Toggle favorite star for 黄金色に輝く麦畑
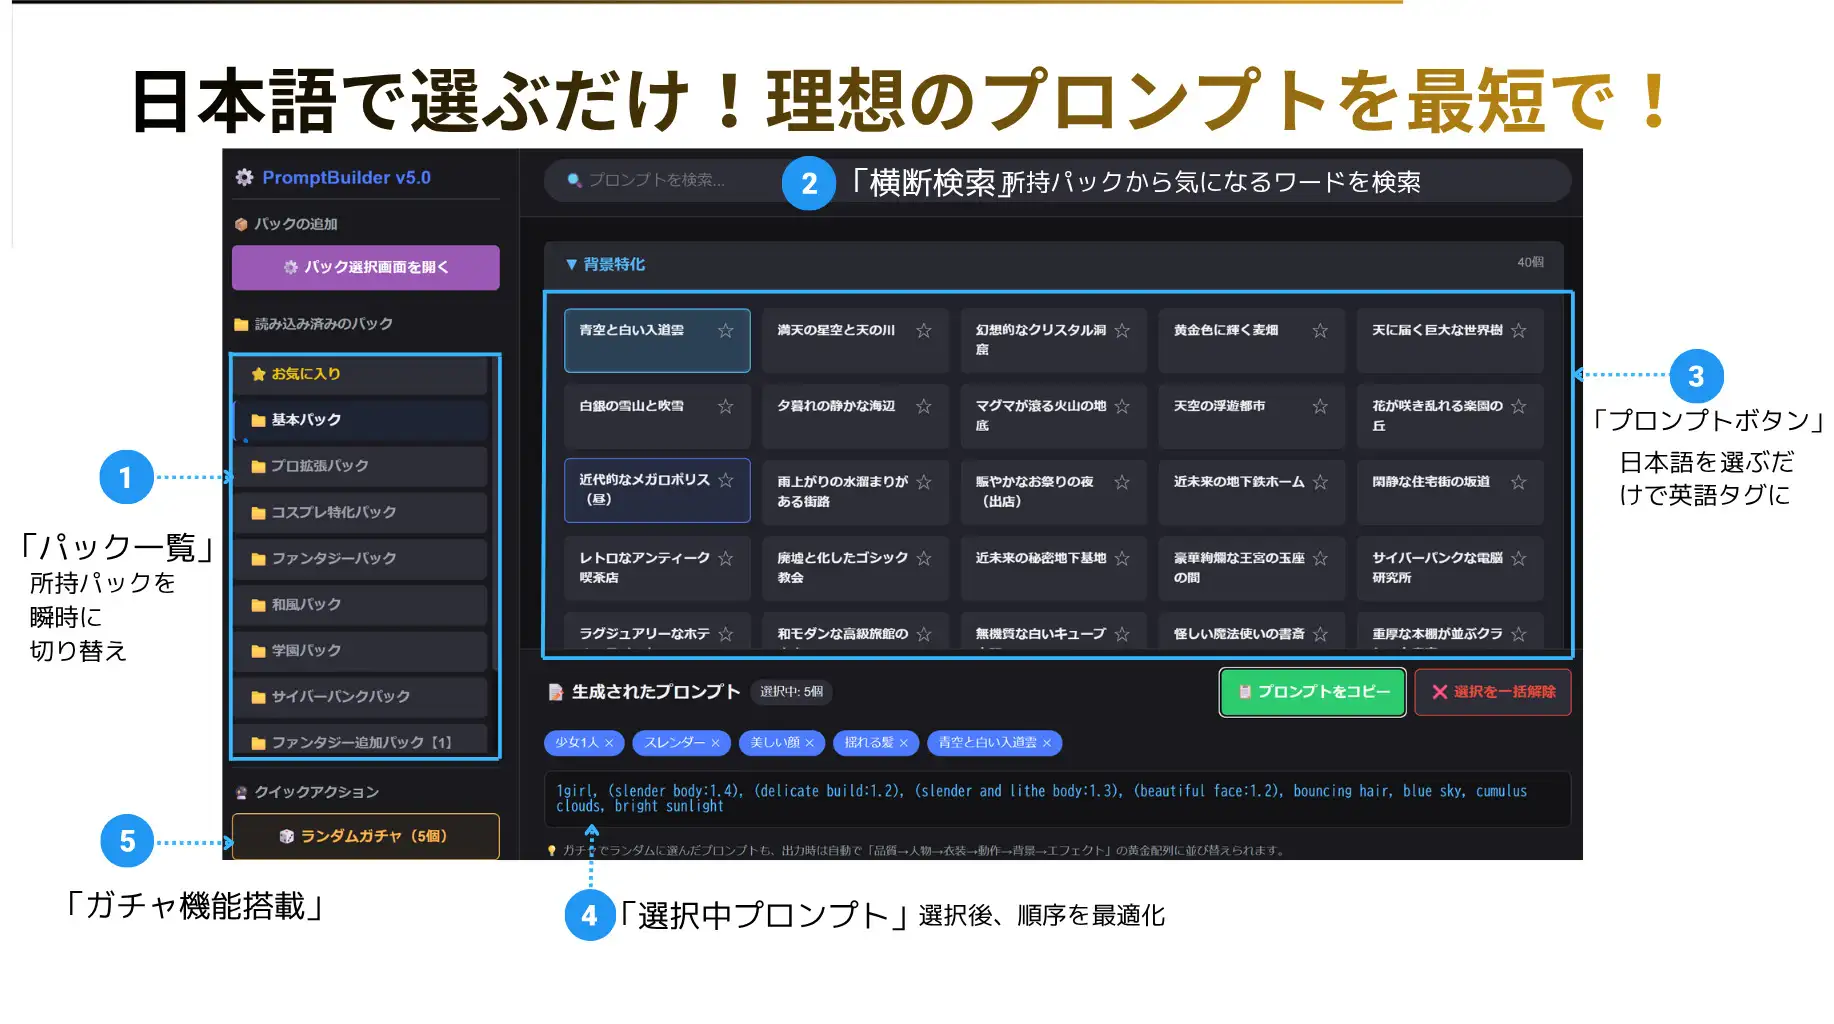The image size is (1834, 1024). pos(1320,331)
